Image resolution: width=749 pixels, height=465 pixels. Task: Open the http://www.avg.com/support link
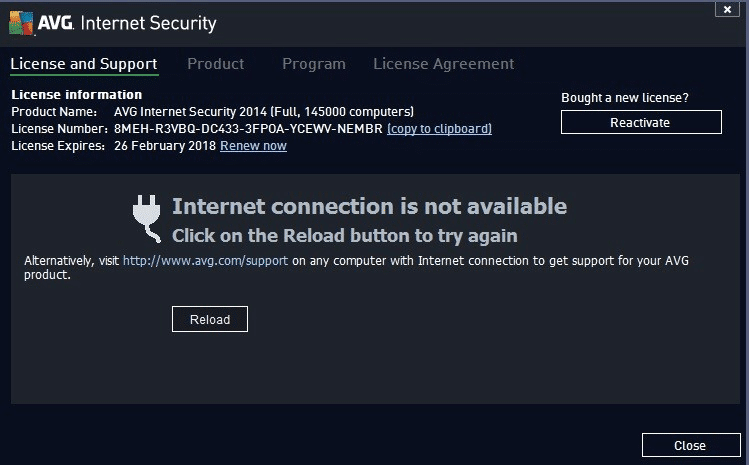206,260
